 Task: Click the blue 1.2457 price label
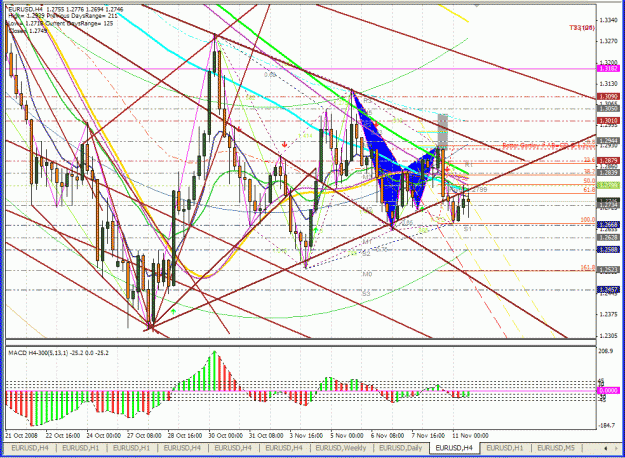tap(608, 290)
